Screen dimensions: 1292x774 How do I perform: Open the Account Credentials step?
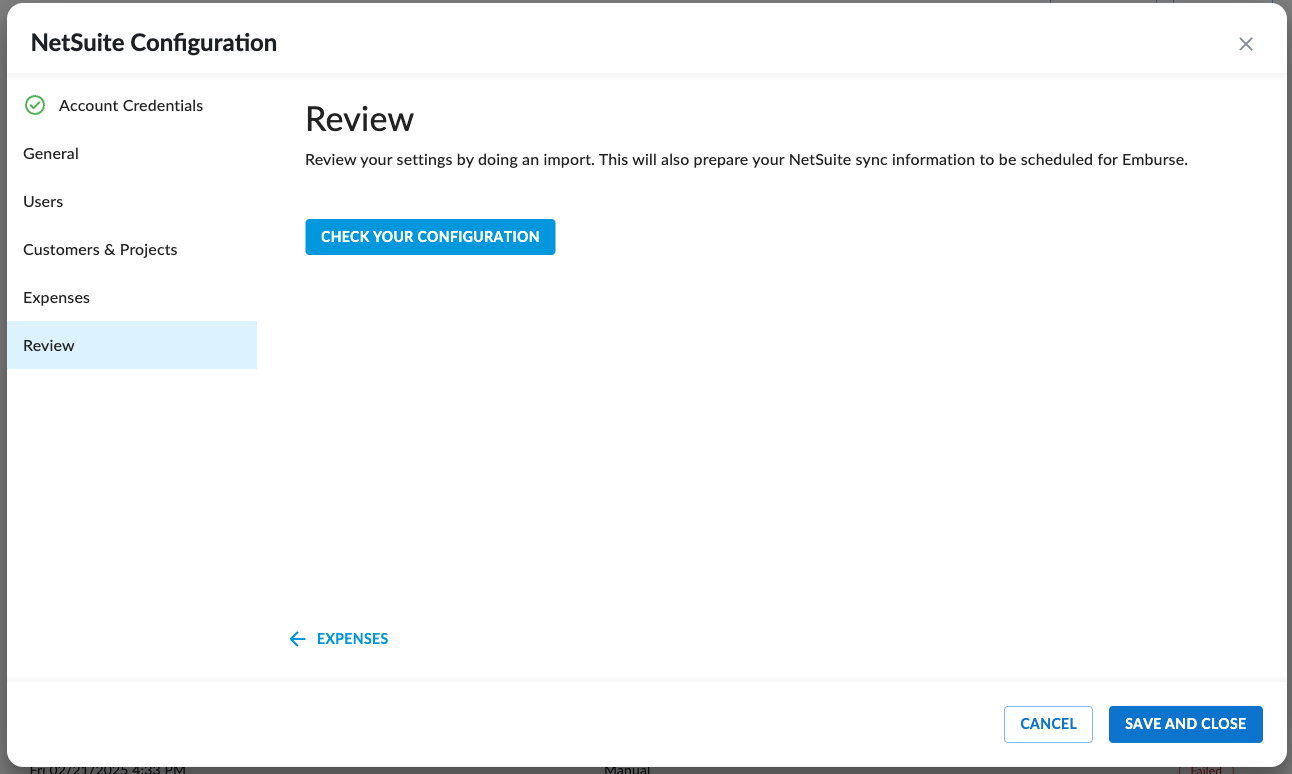pyautogui.click(x=132, y=105)
